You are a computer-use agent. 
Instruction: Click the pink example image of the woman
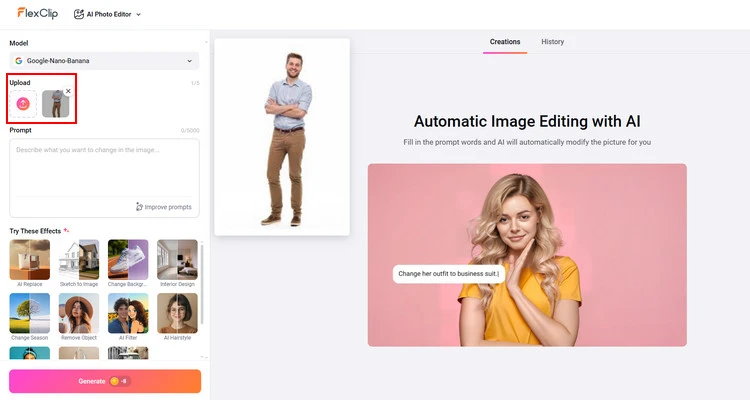[x=527, y=255]
